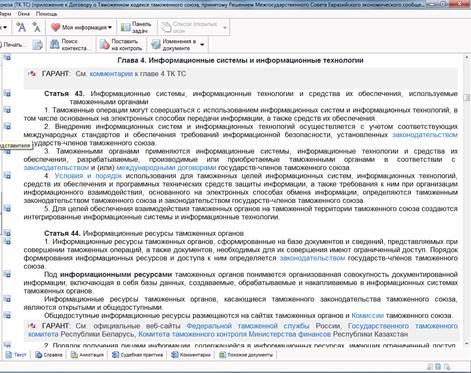Click margin icon beside Статья 44 heading
Viewport: 471px width, 373px height.
(x=7, y=233)
